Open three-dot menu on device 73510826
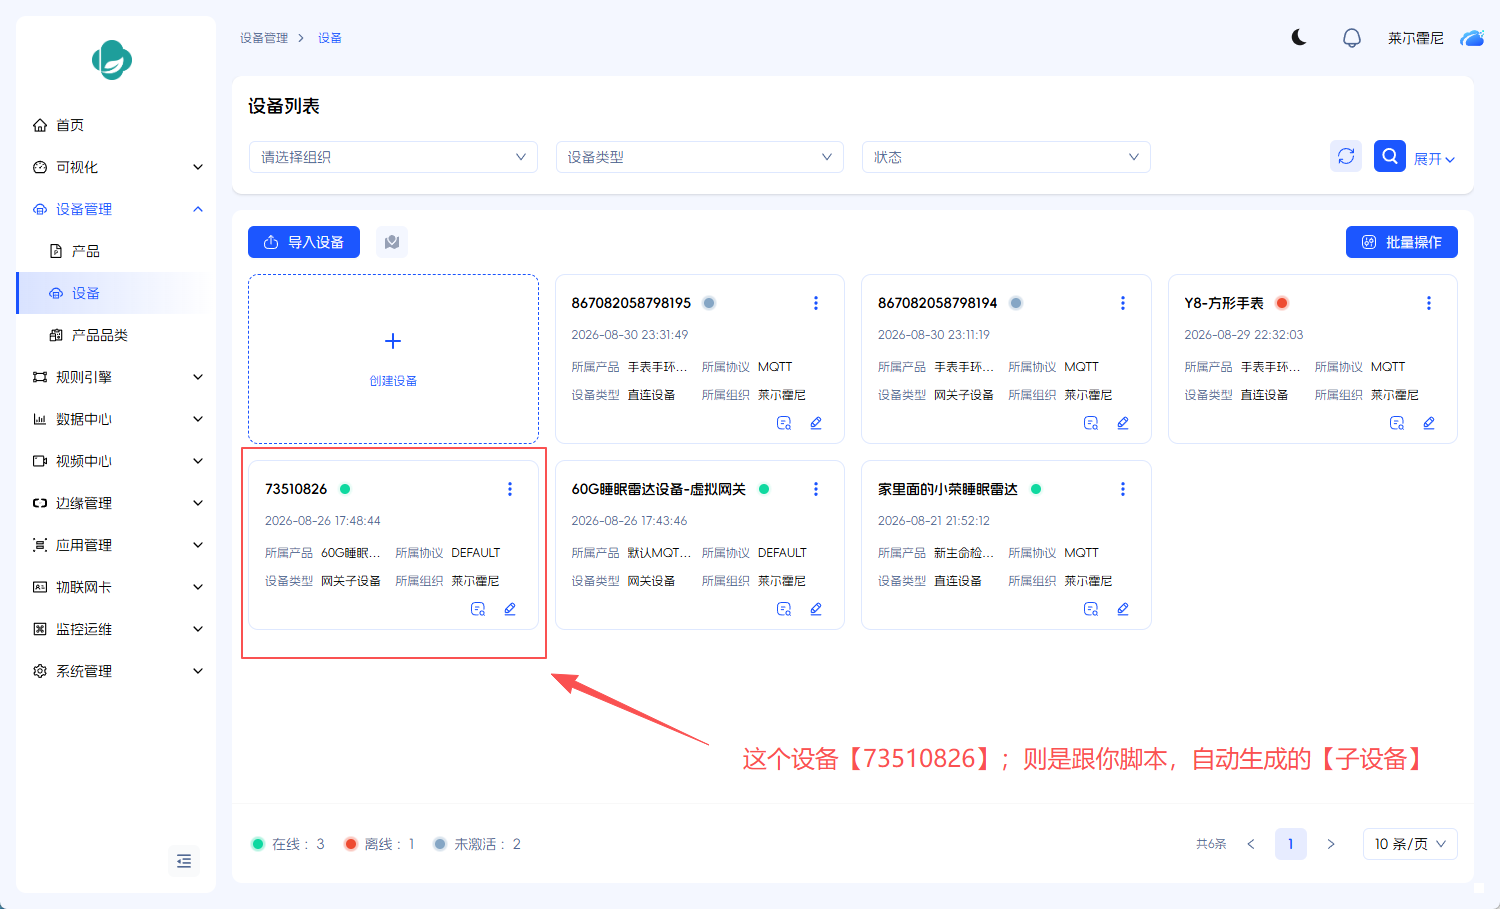 pyautogui.click(x=510, y=489)
